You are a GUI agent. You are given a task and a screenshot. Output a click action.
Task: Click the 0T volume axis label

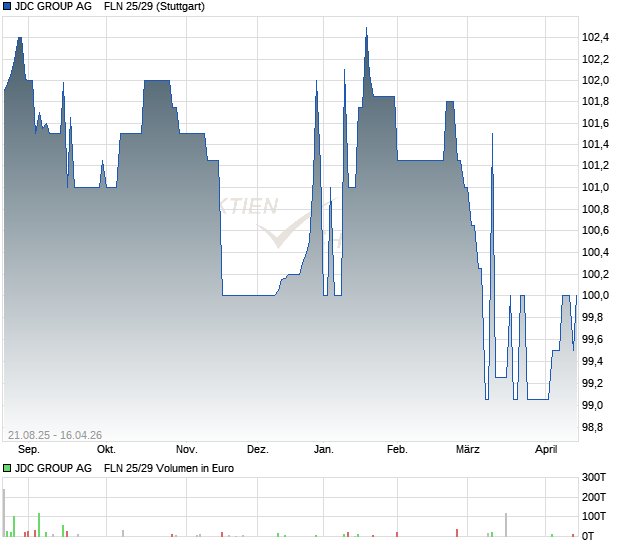[x=588, y=537]
